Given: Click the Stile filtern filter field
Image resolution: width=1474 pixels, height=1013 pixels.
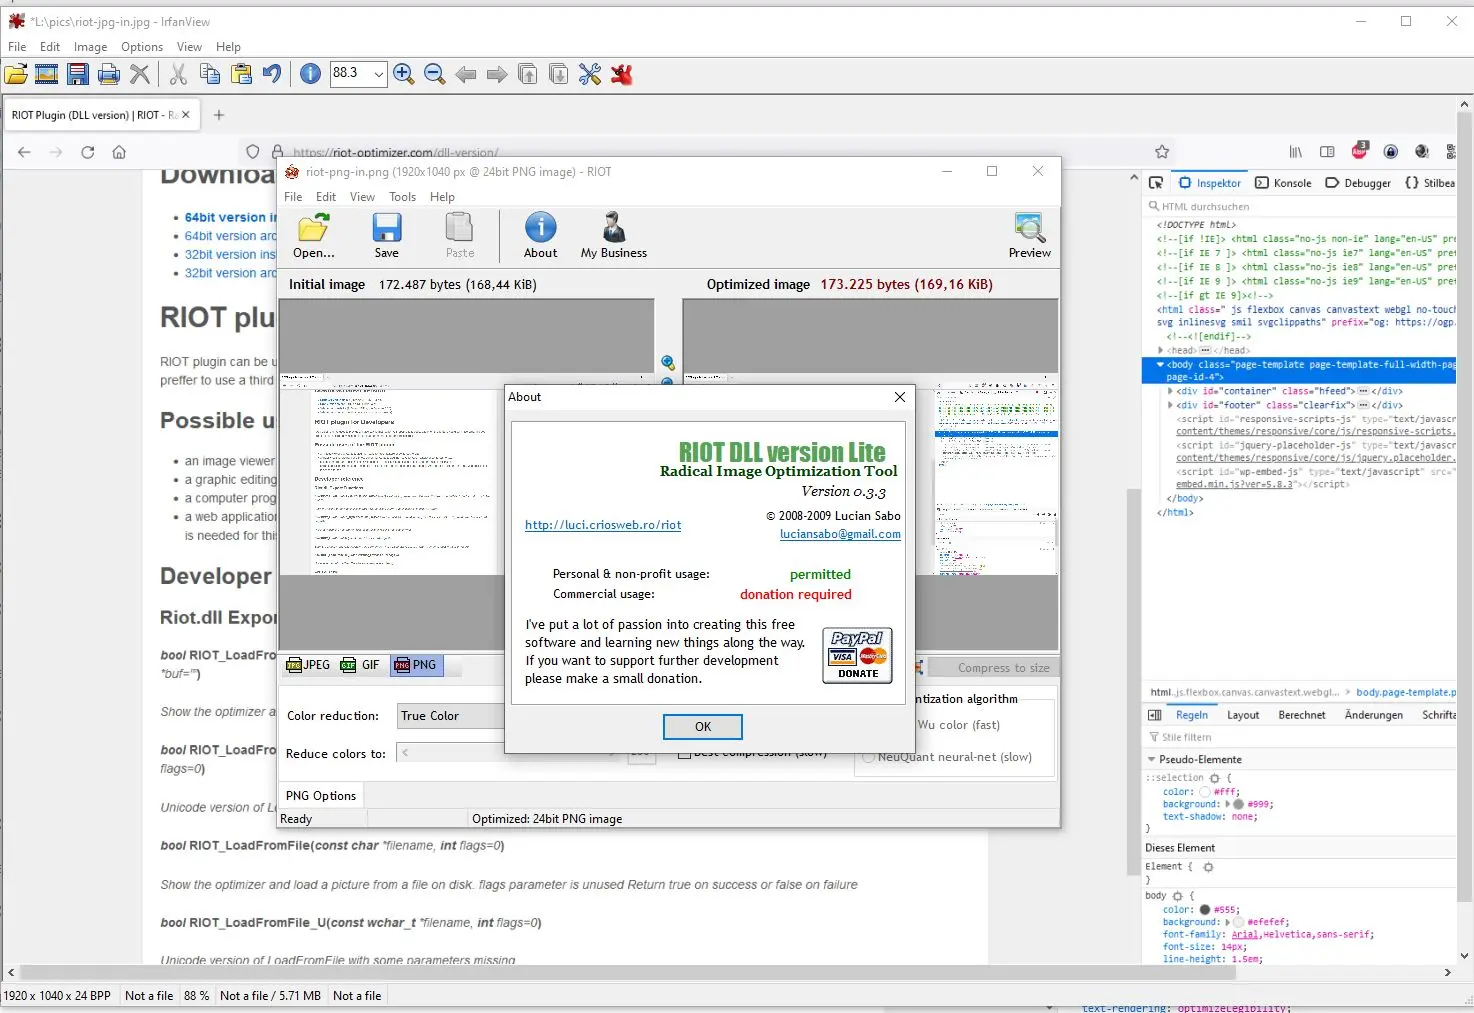Looking at the screenshot, I should [x=1300, y=737].
